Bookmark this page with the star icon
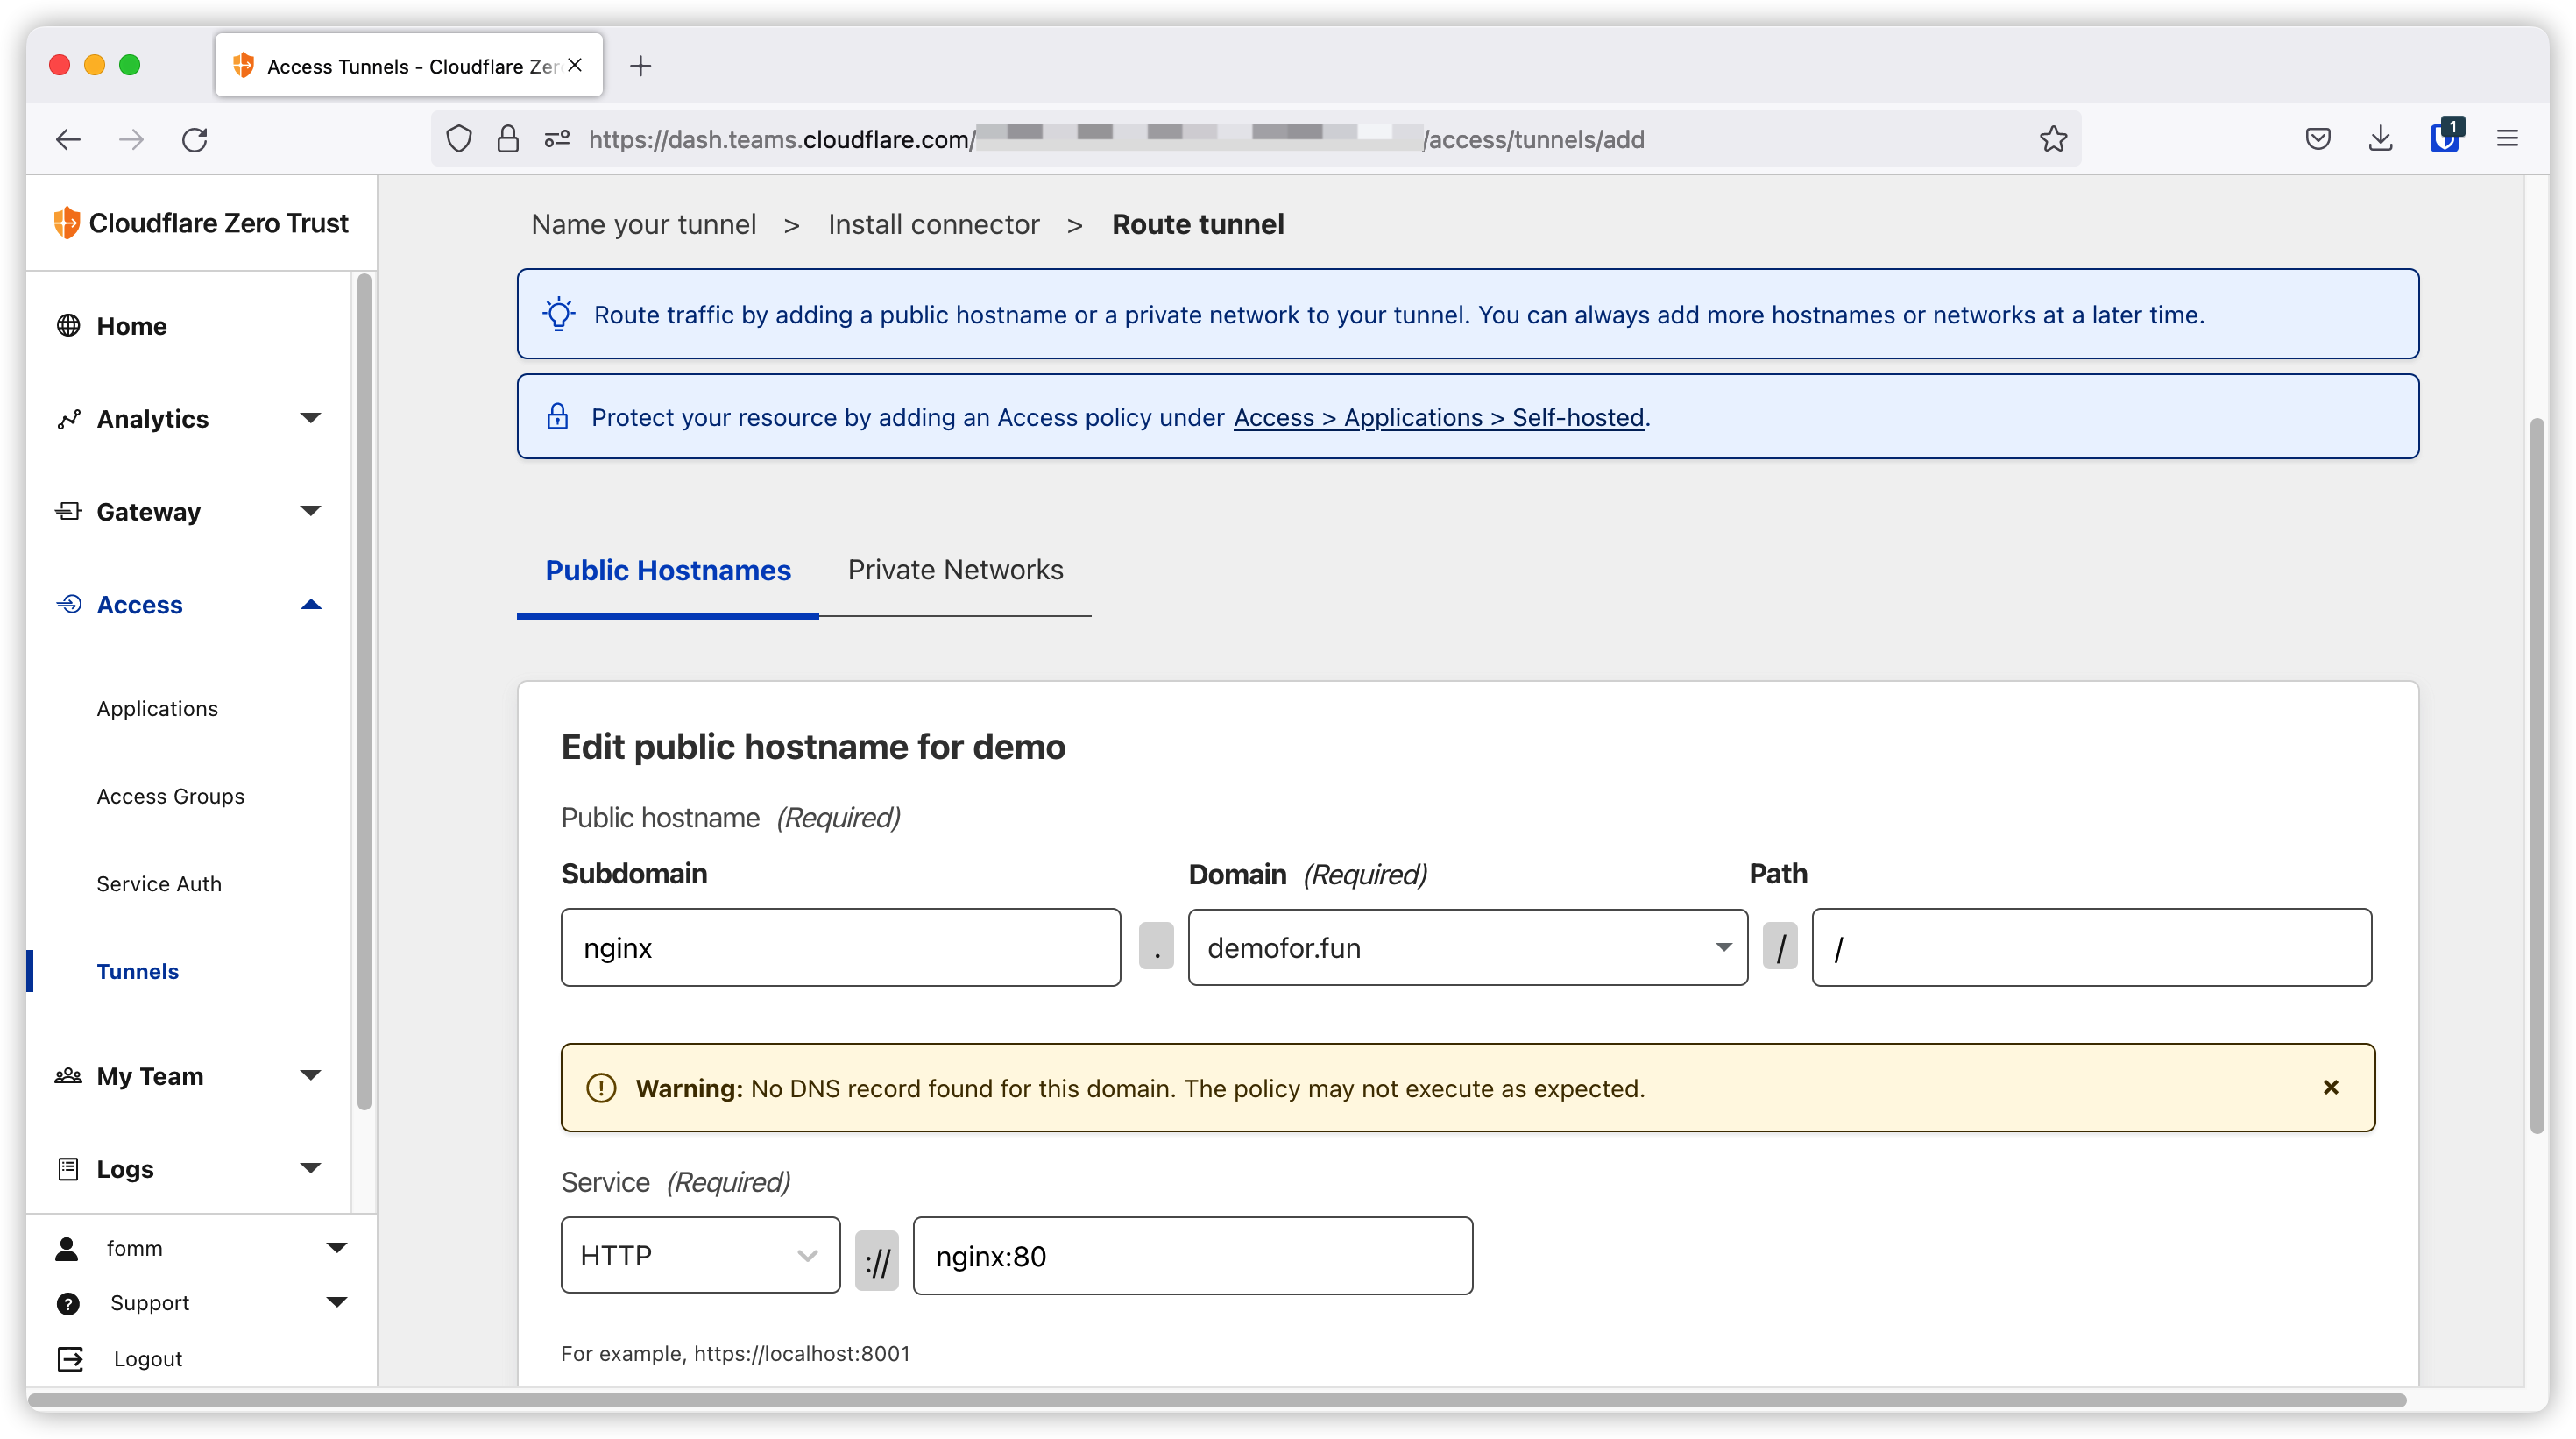 coord(2053,139)
